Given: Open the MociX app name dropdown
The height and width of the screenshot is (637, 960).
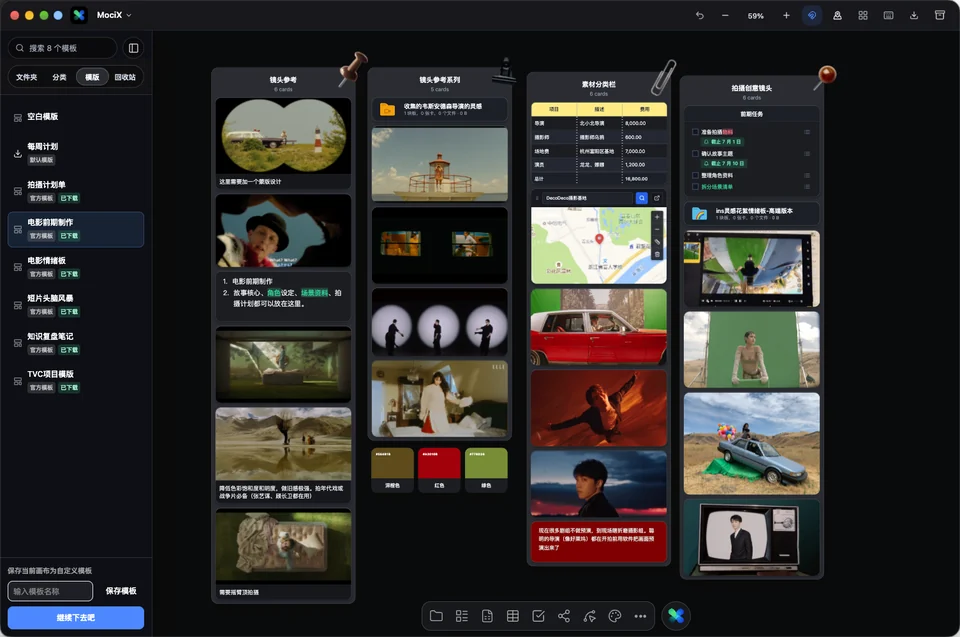Looking at the screenshot, I should 113,15.
